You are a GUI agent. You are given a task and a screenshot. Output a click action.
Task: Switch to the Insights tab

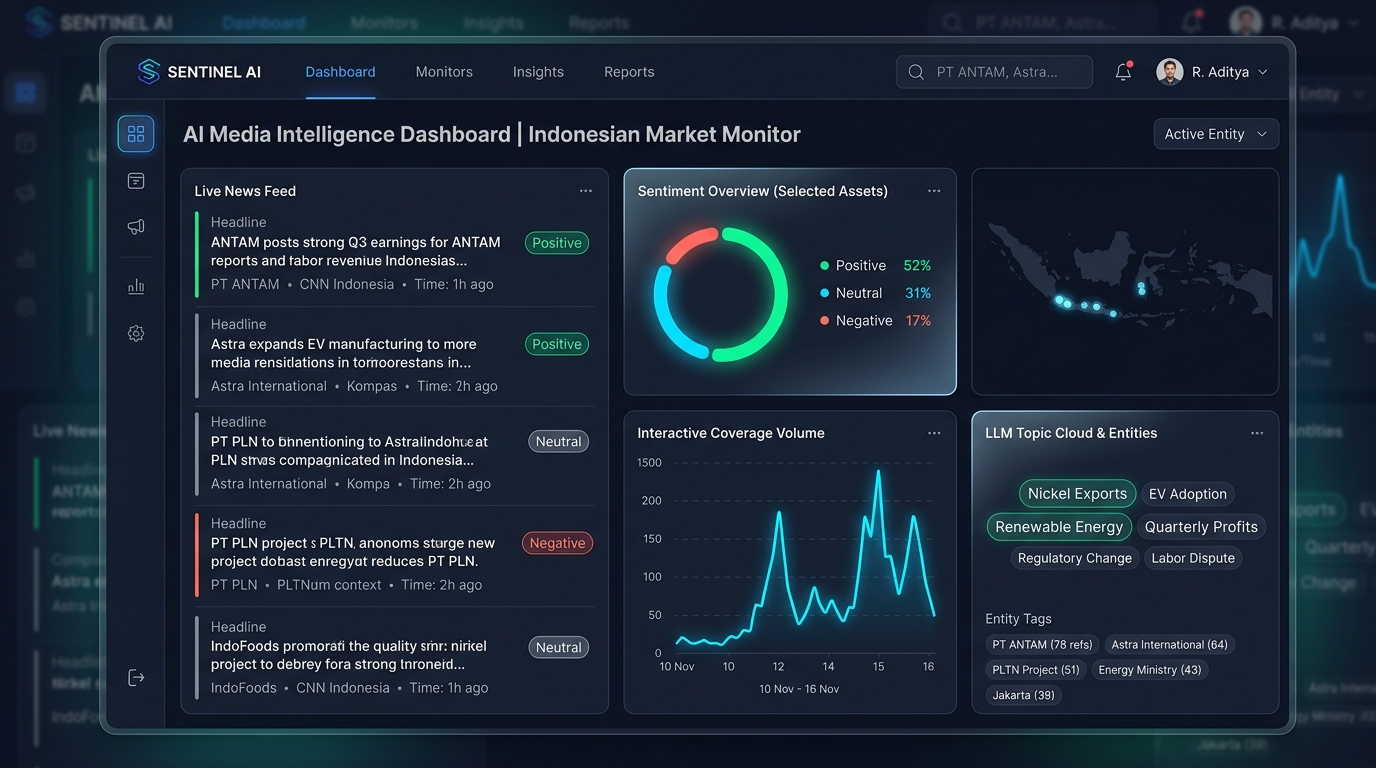pyautogui.click(x=538, y=72)
